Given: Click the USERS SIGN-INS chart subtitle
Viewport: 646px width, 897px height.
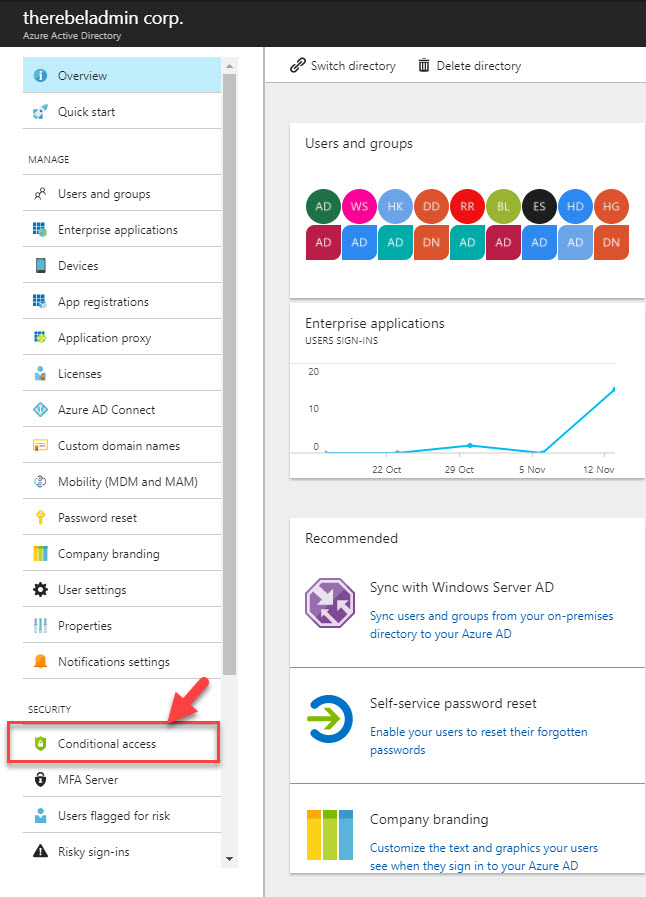Looking at the screenshot, I should point(342,340).
